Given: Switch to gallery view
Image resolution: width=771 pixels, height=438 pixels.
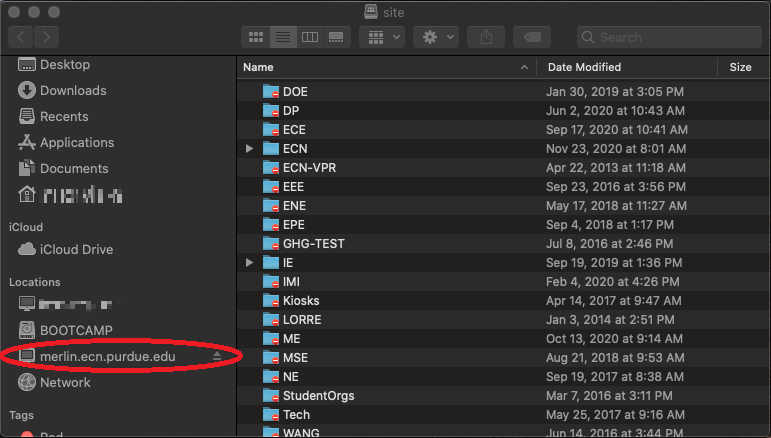Looking at the screenshot, I should pos(336,37).
